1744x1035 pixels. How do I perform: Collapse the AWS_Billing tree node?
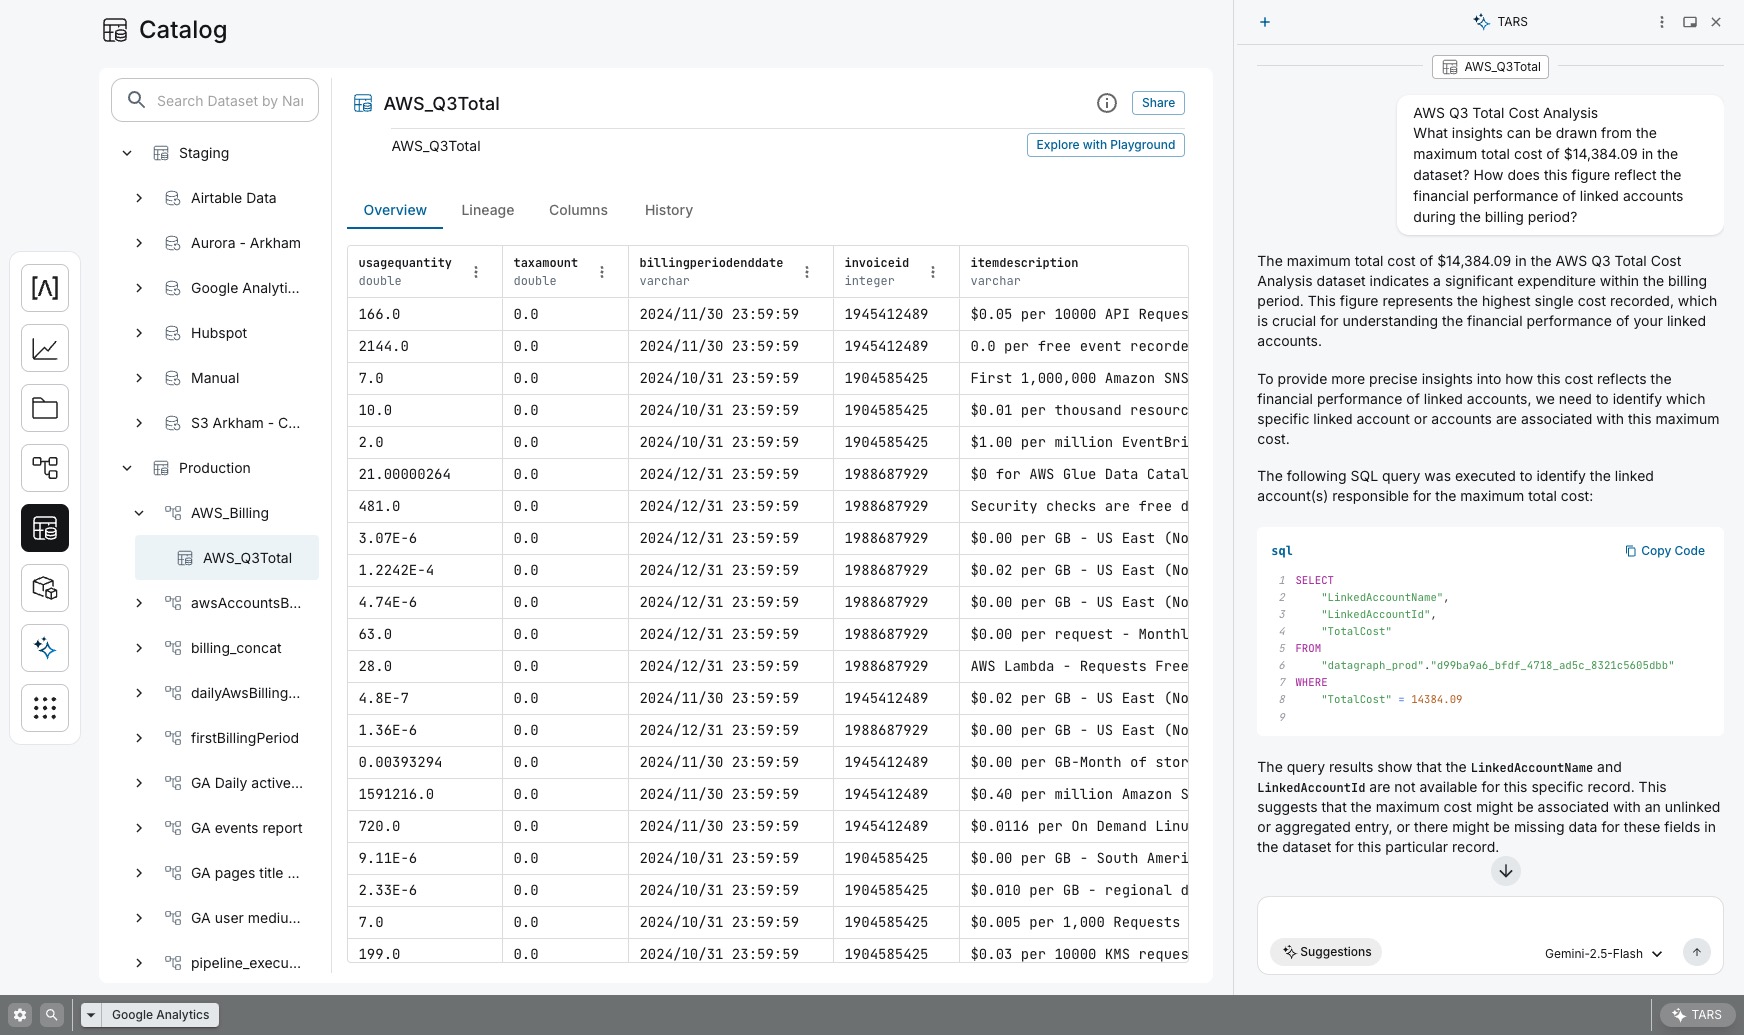pyautogui.click(x=139, y=513)
